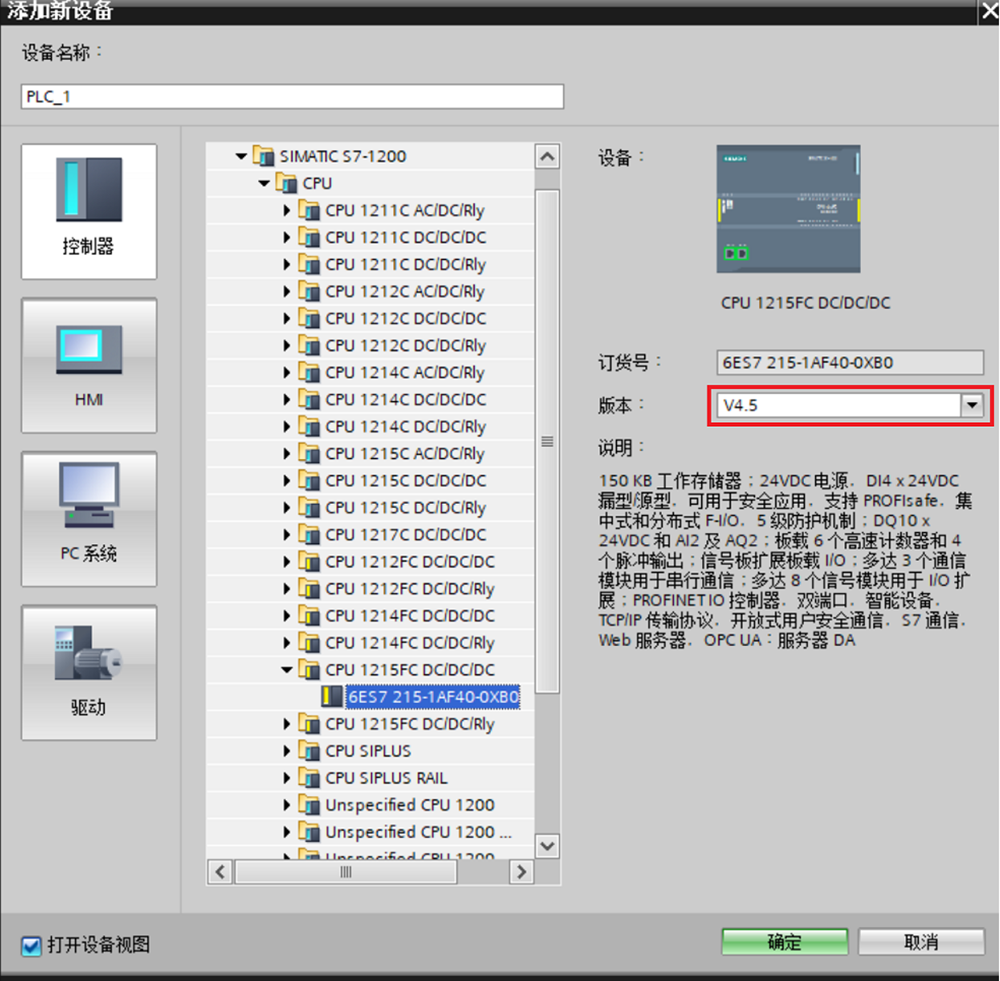Viewport: 1000px width, 981px height.
Task: Collapse the CPU 1215FC DC/DC/DC node
Action: (x=286, y=670)
